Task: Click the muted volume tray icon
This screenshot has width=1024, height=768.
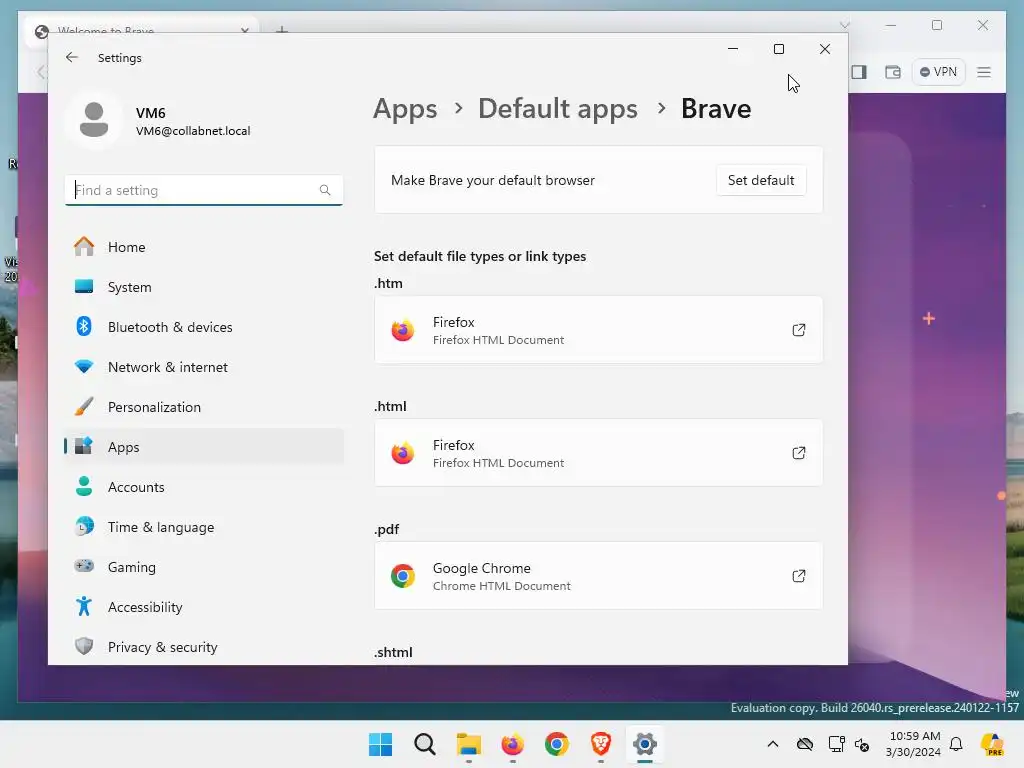Action: (862, 744)
